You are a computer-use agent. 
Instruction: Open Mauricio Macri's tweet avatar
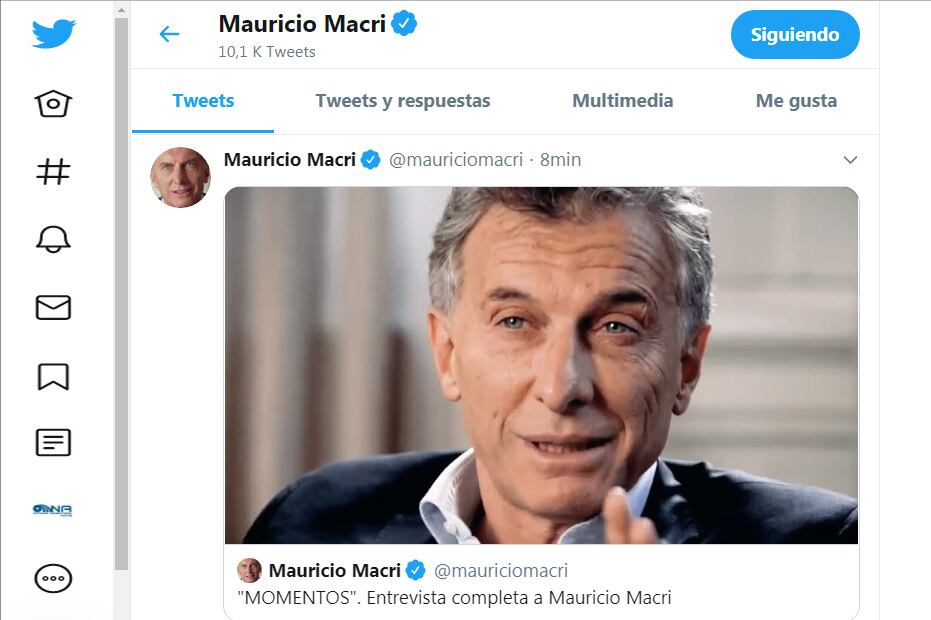tap(180, 177)
